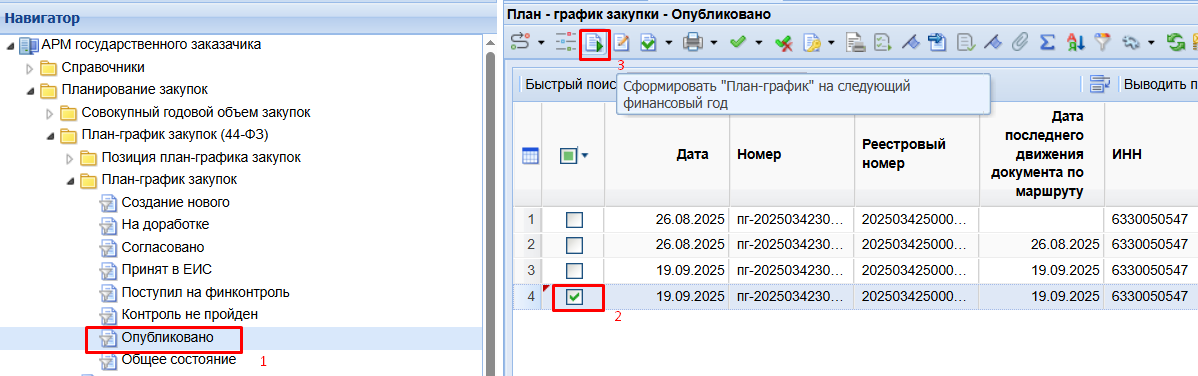Click the green refresh arrows icon
The height and width of the screenshot is (376, 1198).
pyautogui.click(x=1175, y=43)
